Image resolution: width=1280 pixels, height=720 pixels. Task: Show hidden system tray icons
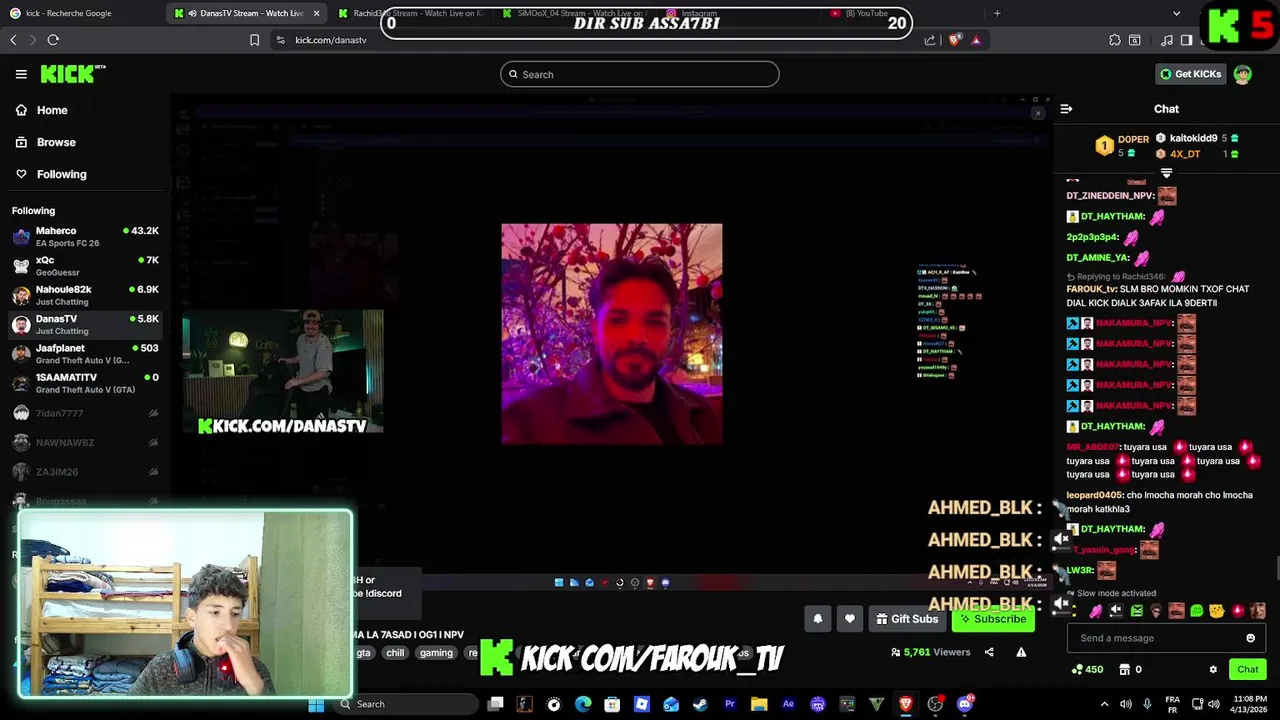[x=1104, y=704]
